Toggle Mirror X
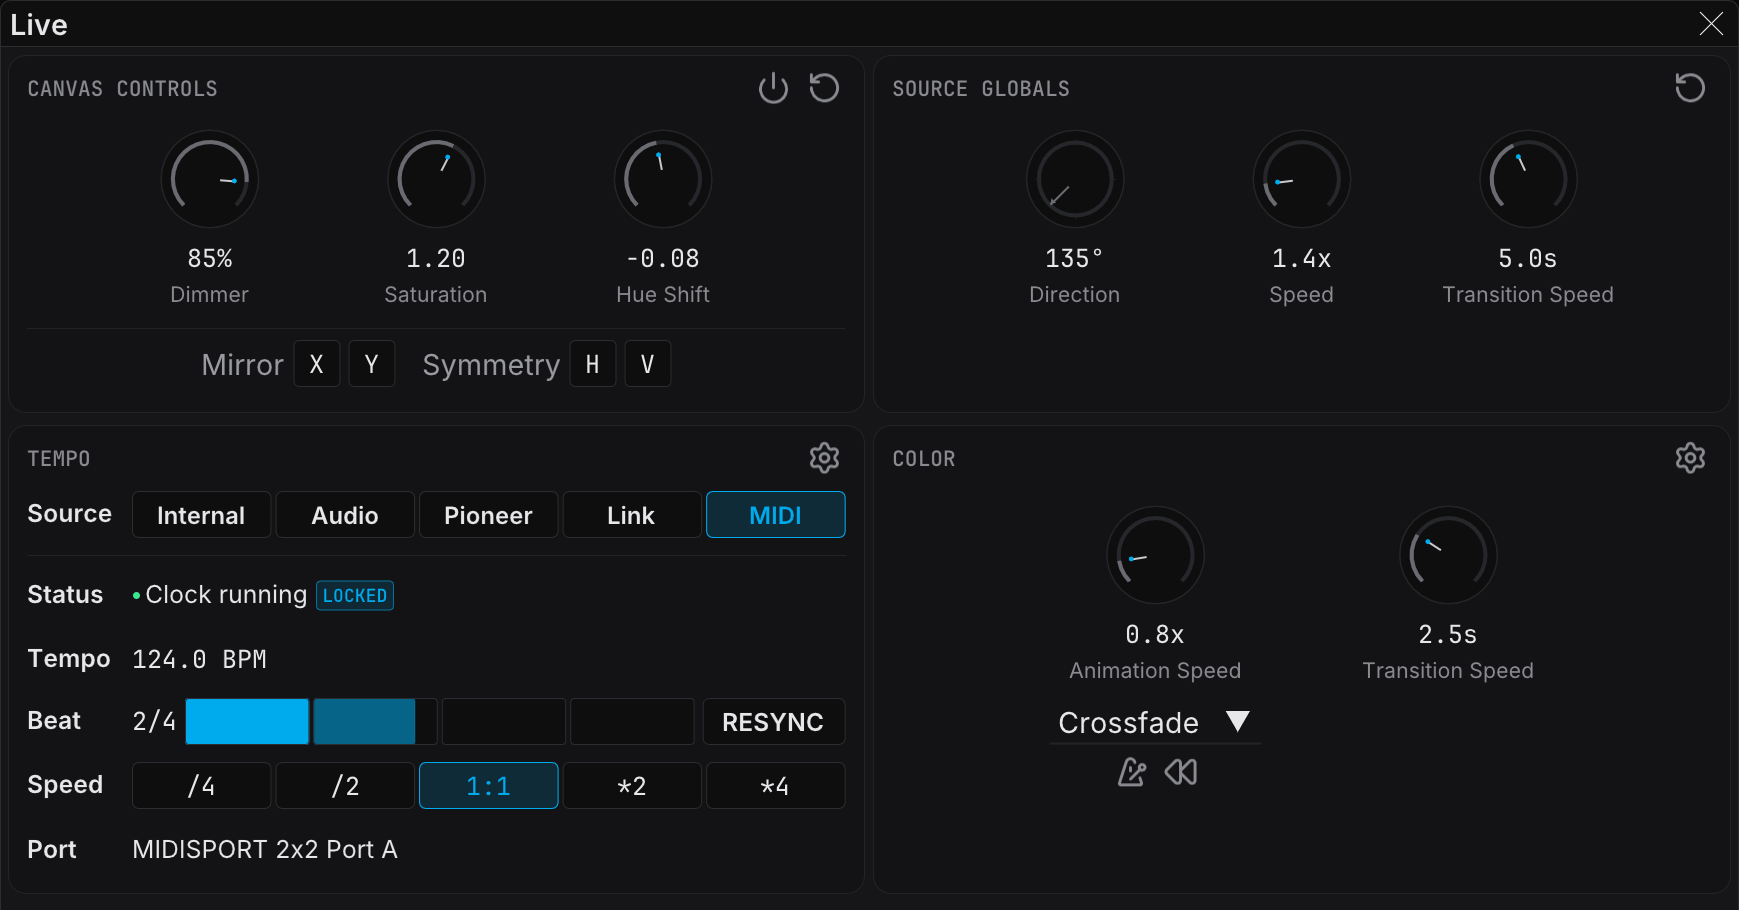 (x=317, y=364)
